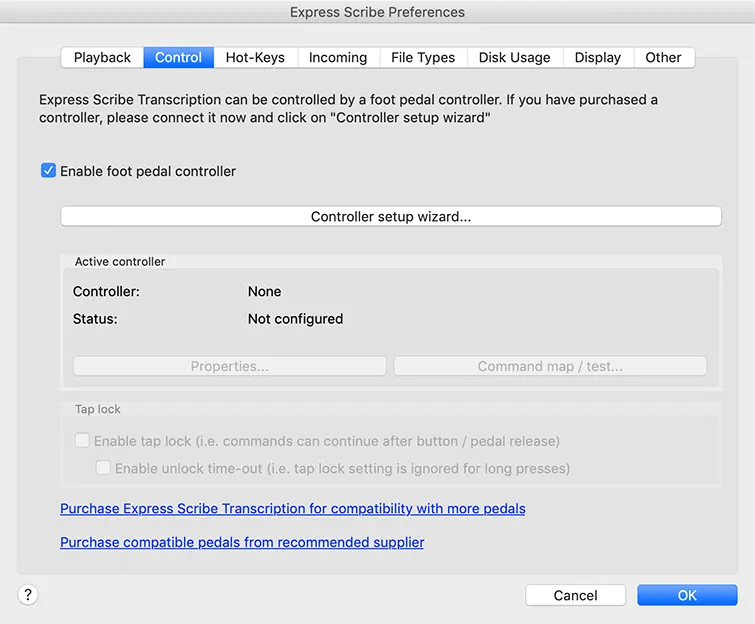Open the help question mark button

click(x=28, y=595)
